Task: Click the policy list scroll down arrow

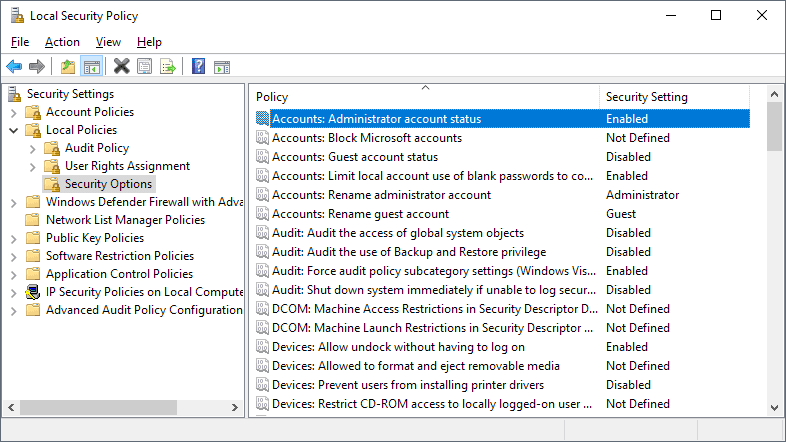Action: [x=774, y=408]
